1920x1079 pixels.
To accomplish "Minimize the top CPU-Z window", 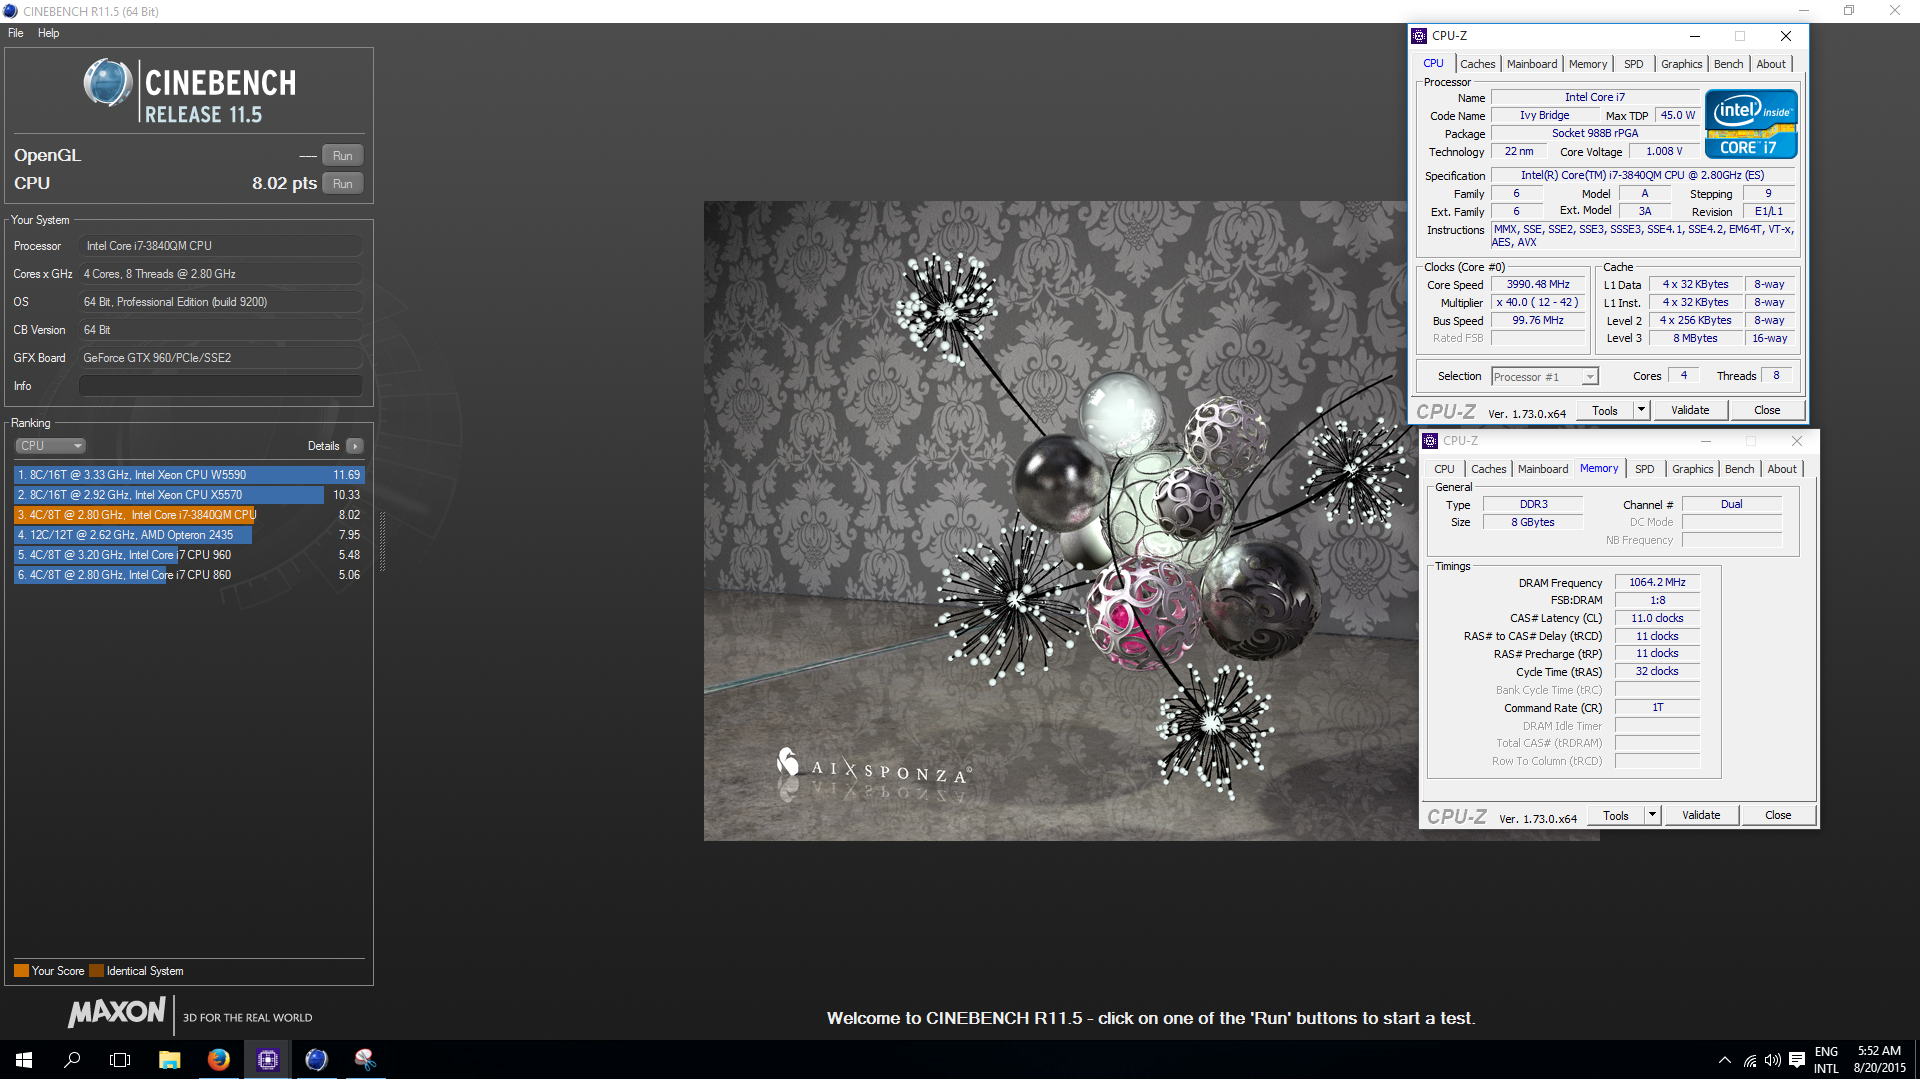I will click(1694, 36).
